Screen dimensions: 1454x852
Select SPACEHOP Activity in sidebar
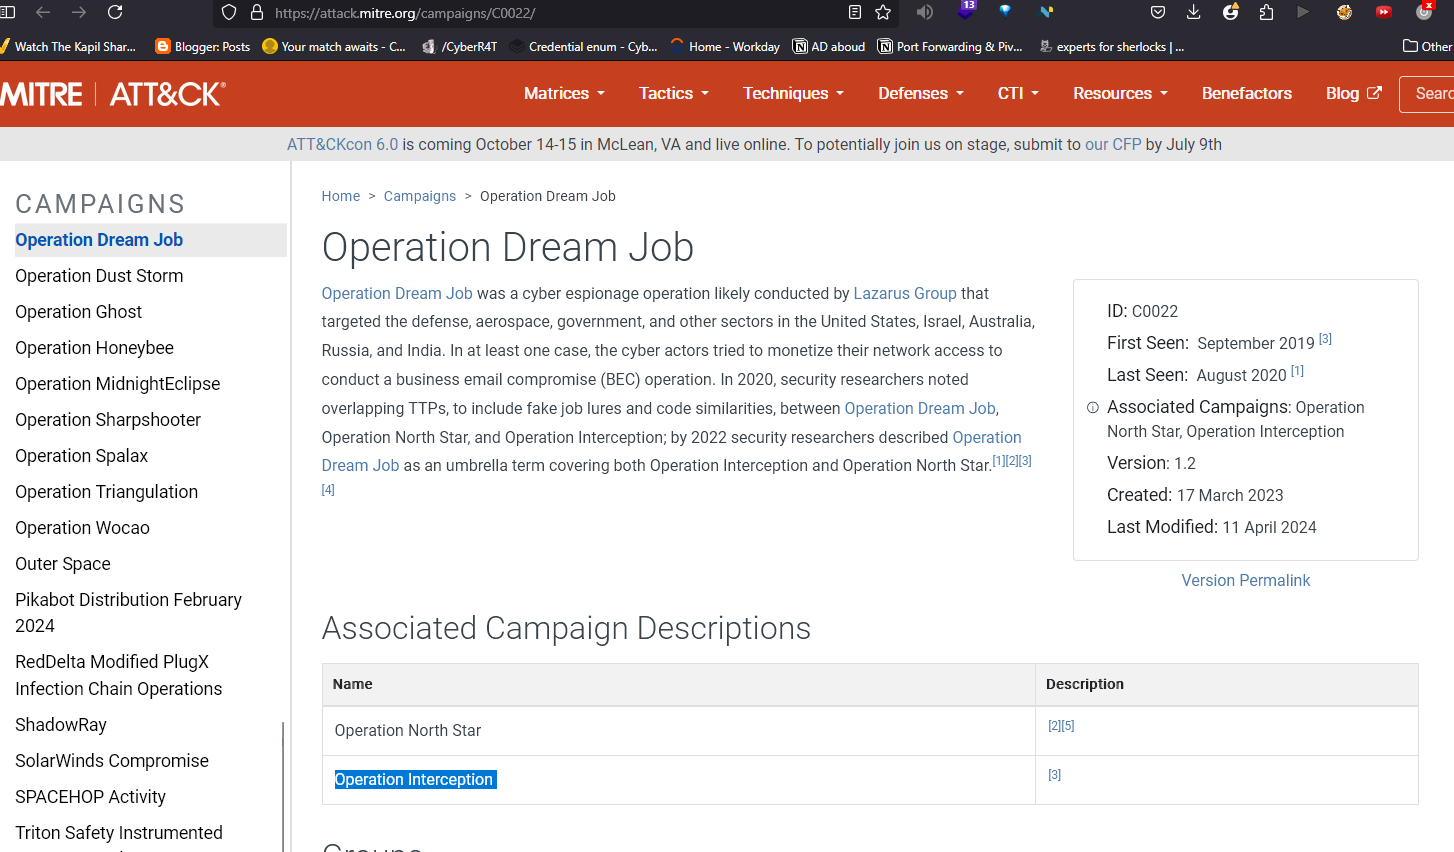tap(91, 797)
